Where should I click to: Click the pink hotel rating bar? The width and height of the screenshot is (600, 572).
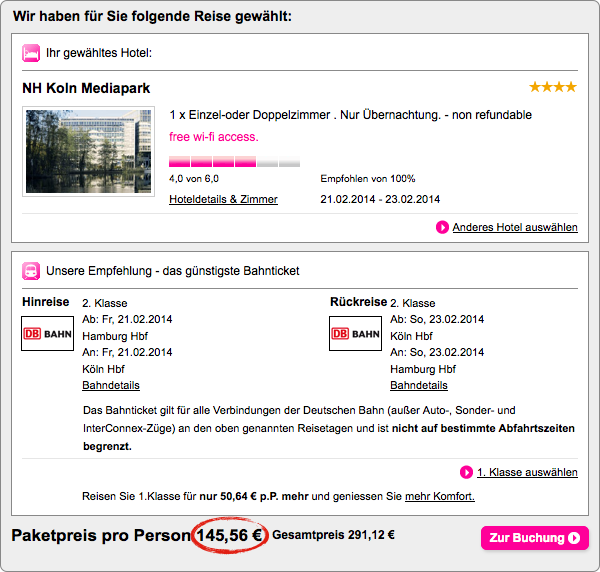pos(234,162)
